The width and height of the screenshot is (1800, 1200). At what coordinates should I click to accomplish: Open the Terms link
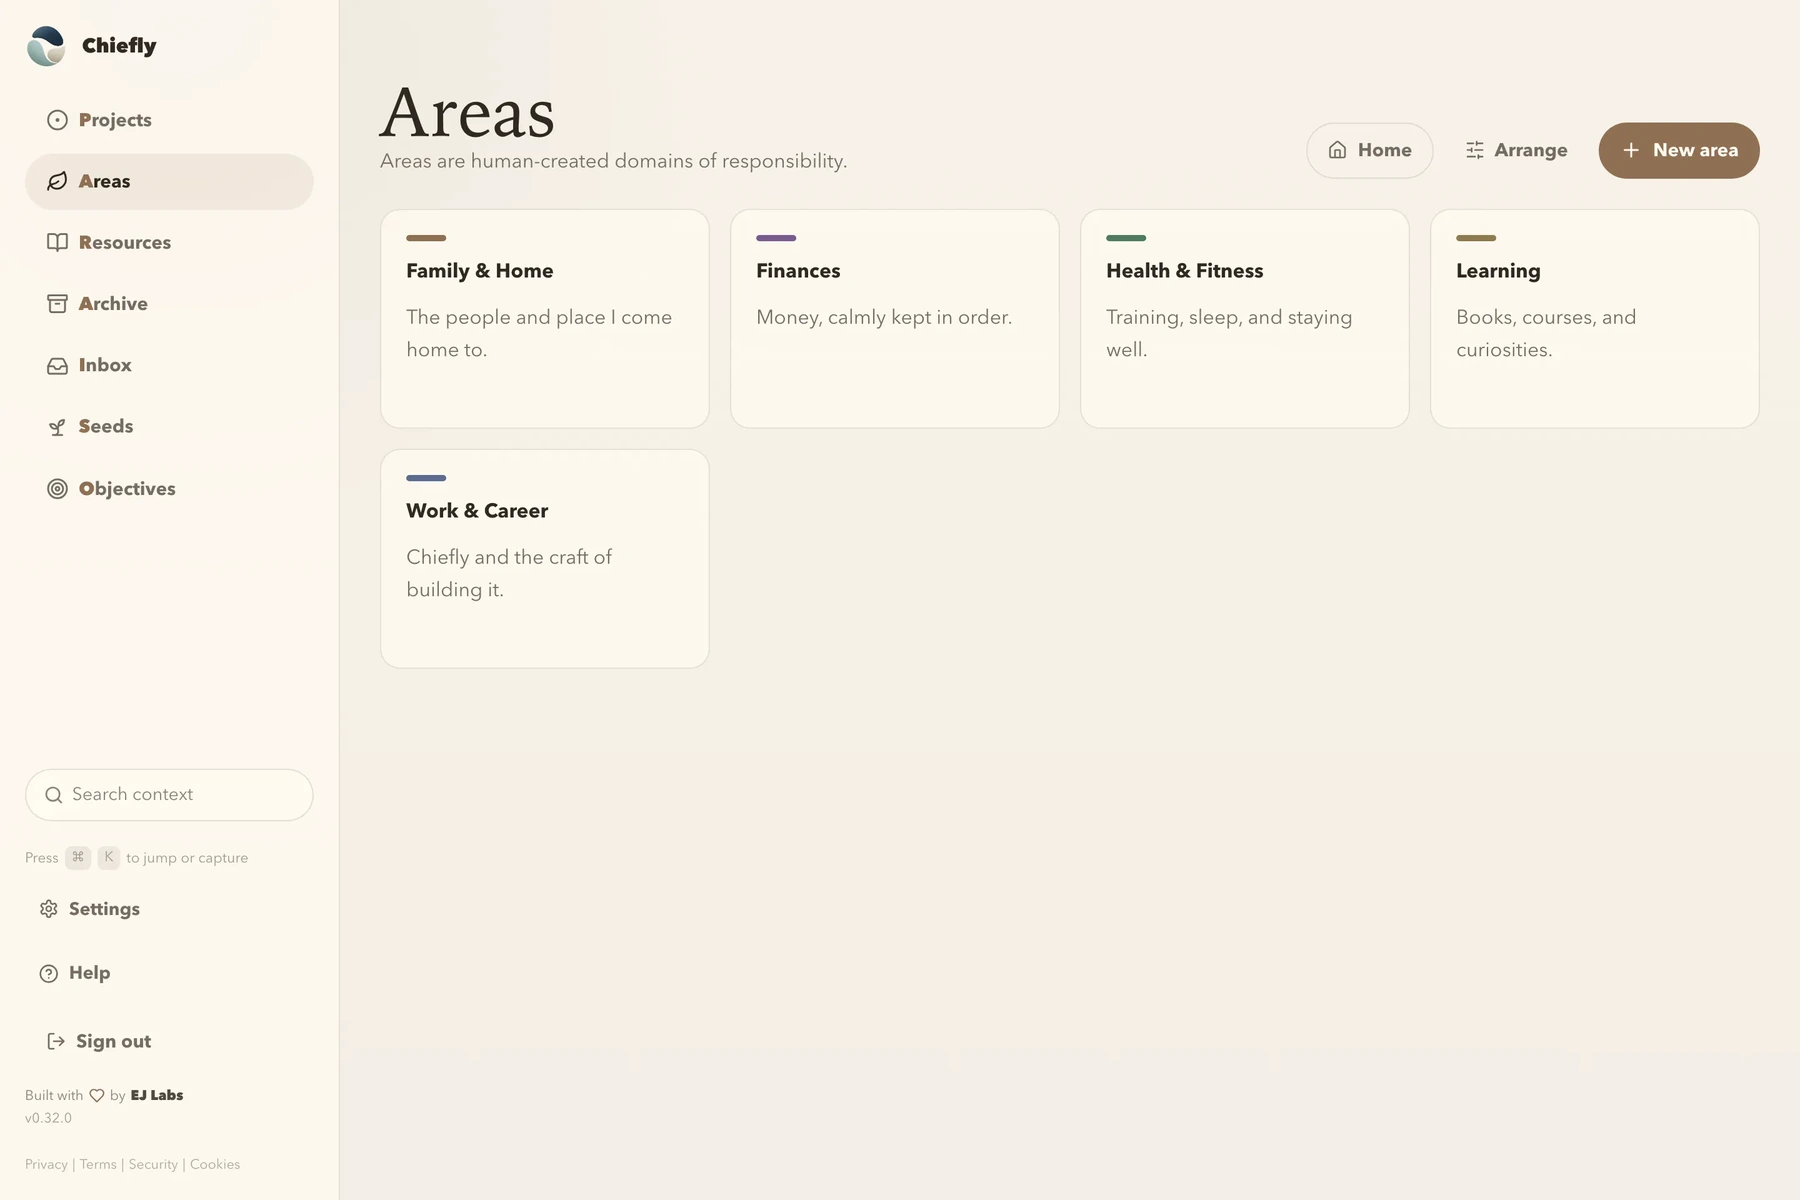coord(98,1164)
